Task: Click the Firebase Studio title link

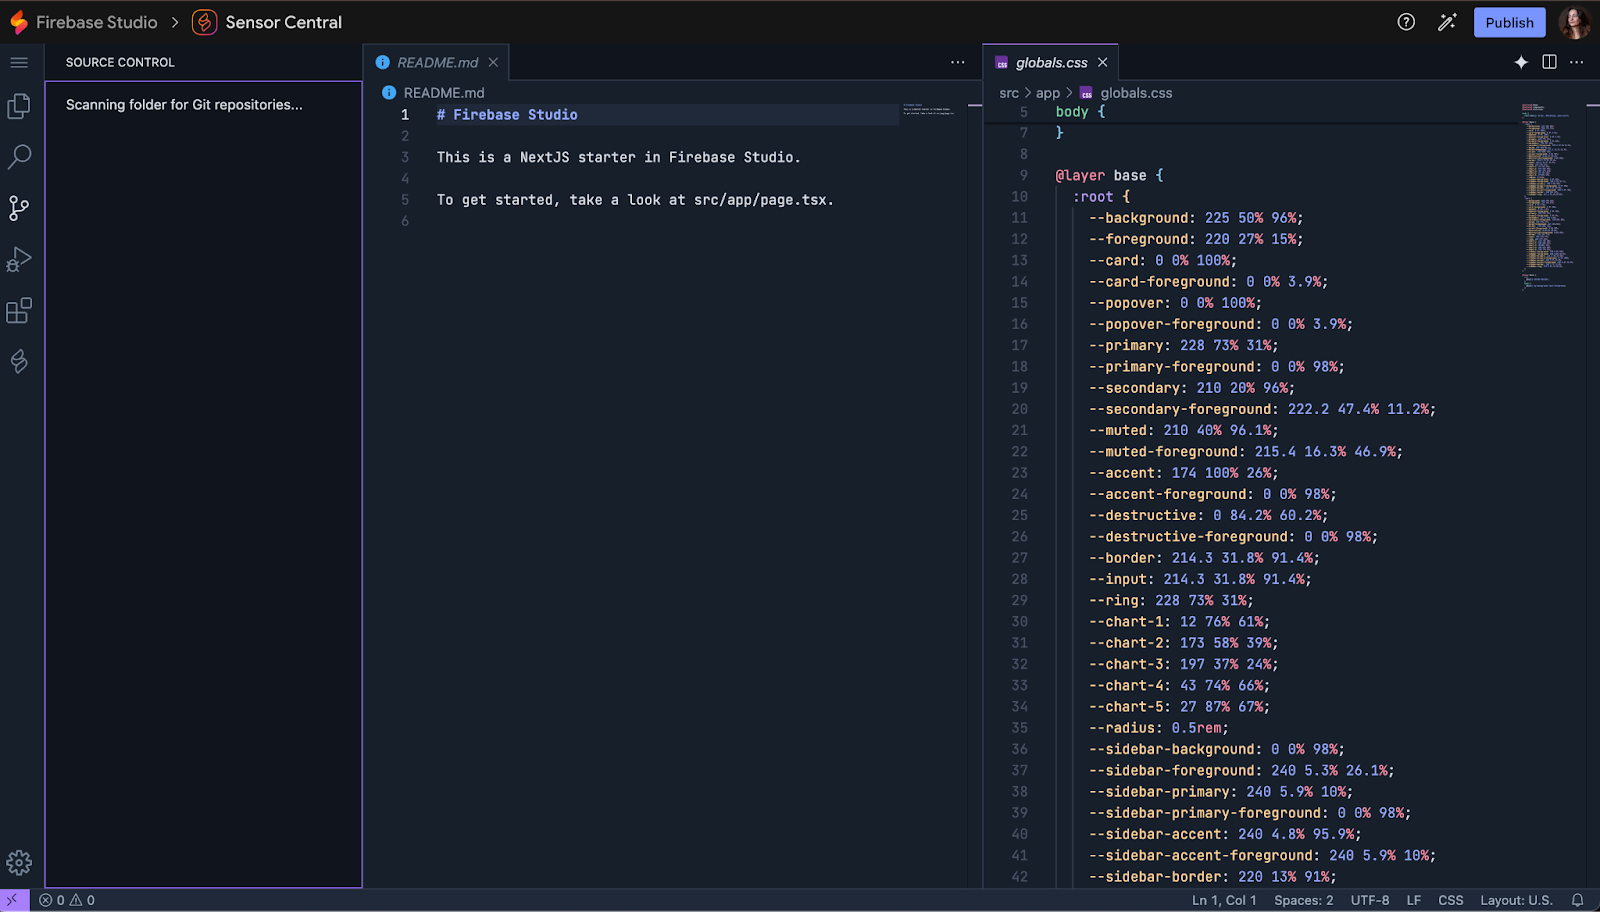Action: [x=96, y=22]
